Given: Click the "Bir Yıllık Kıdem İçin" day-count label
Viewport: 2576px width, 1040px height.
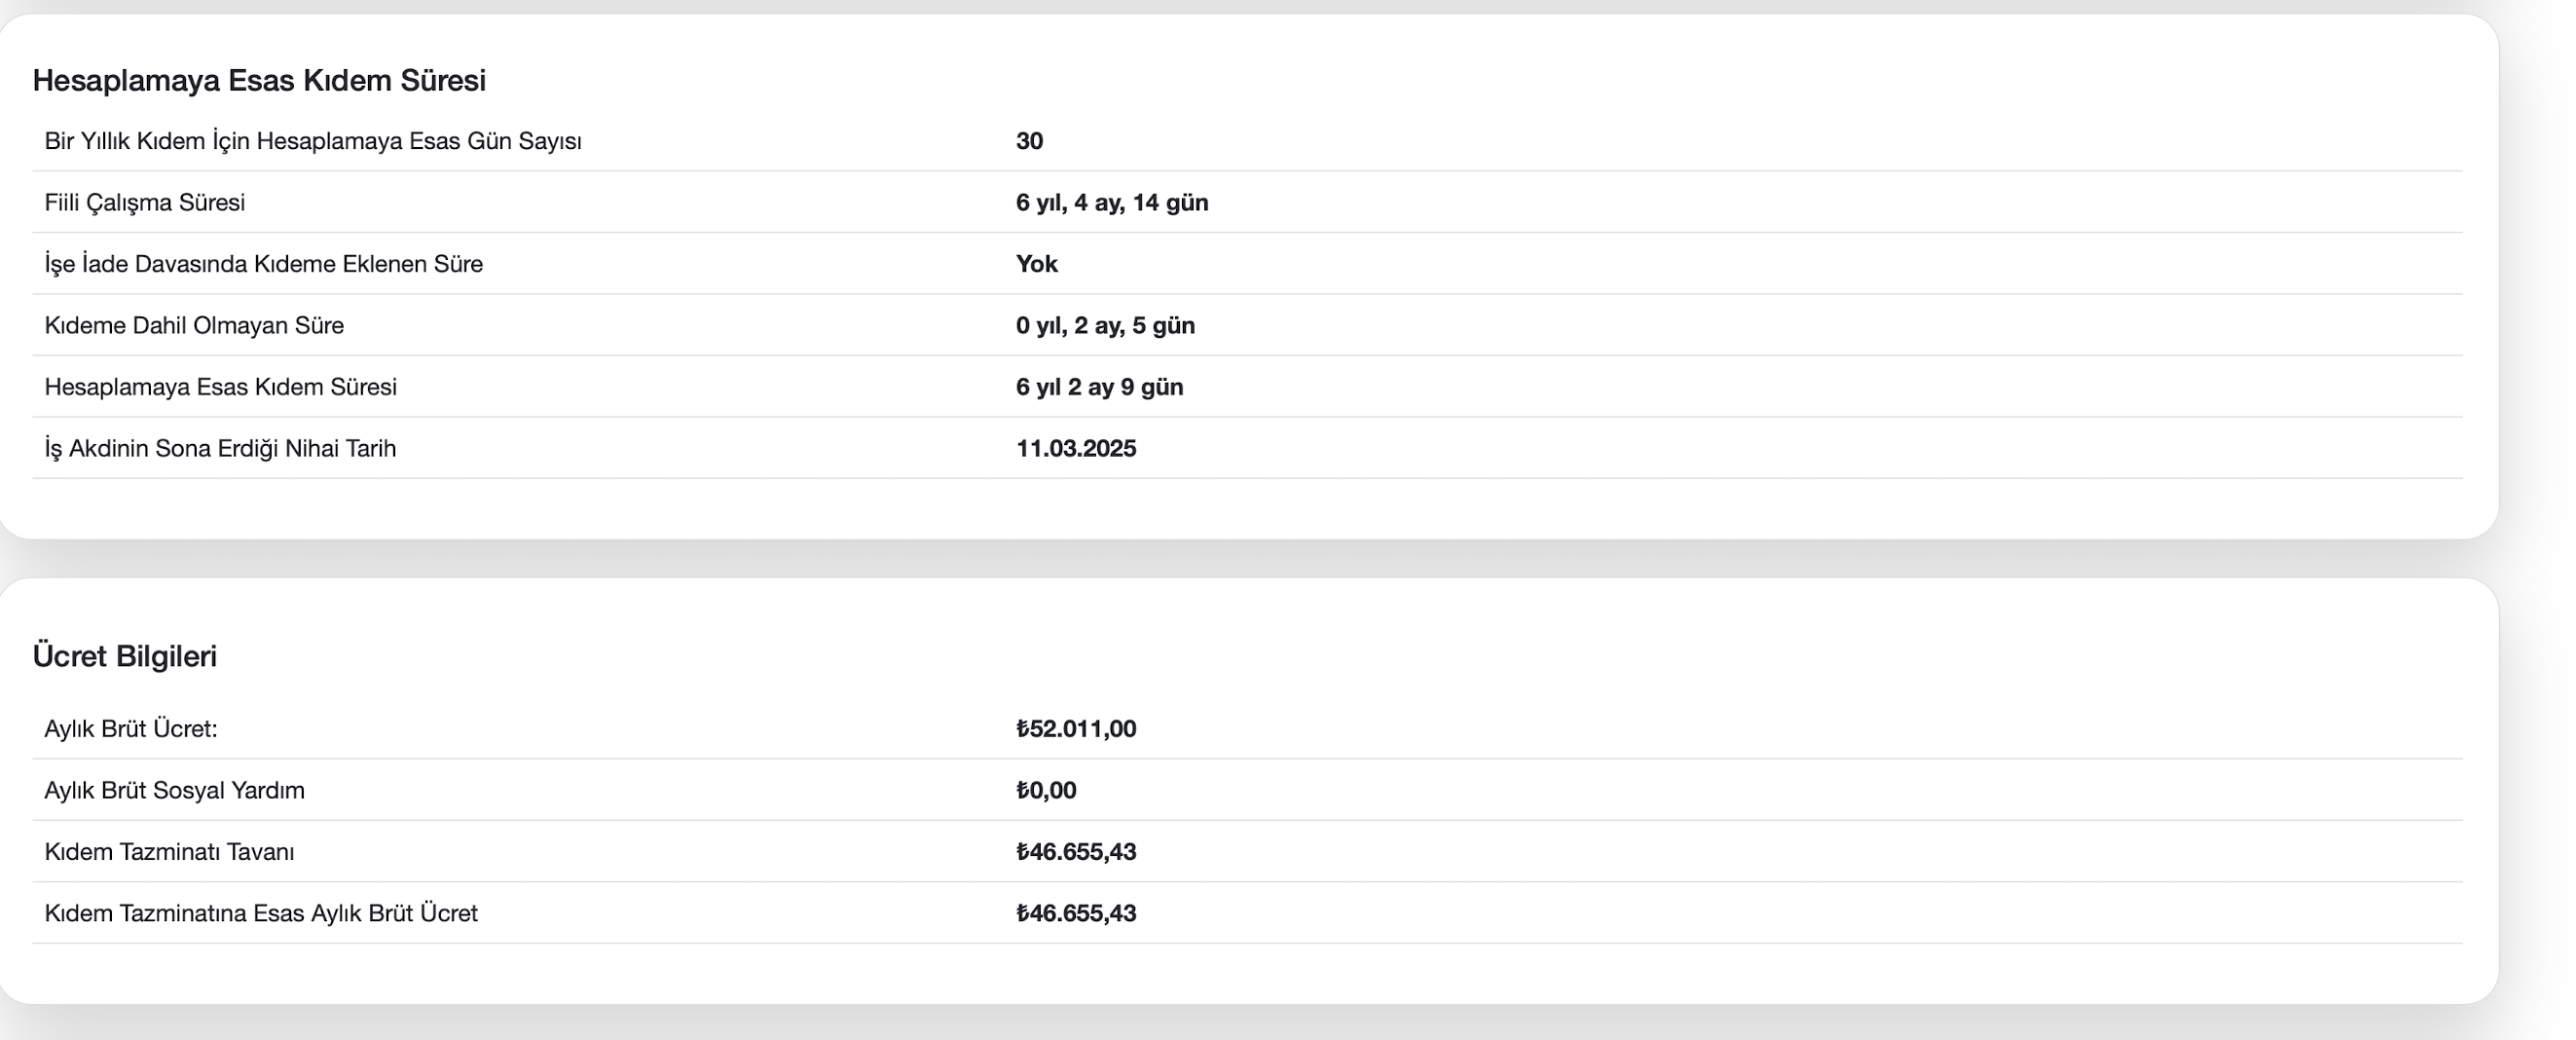Looking at the screenshot, I should pos(313,141).
